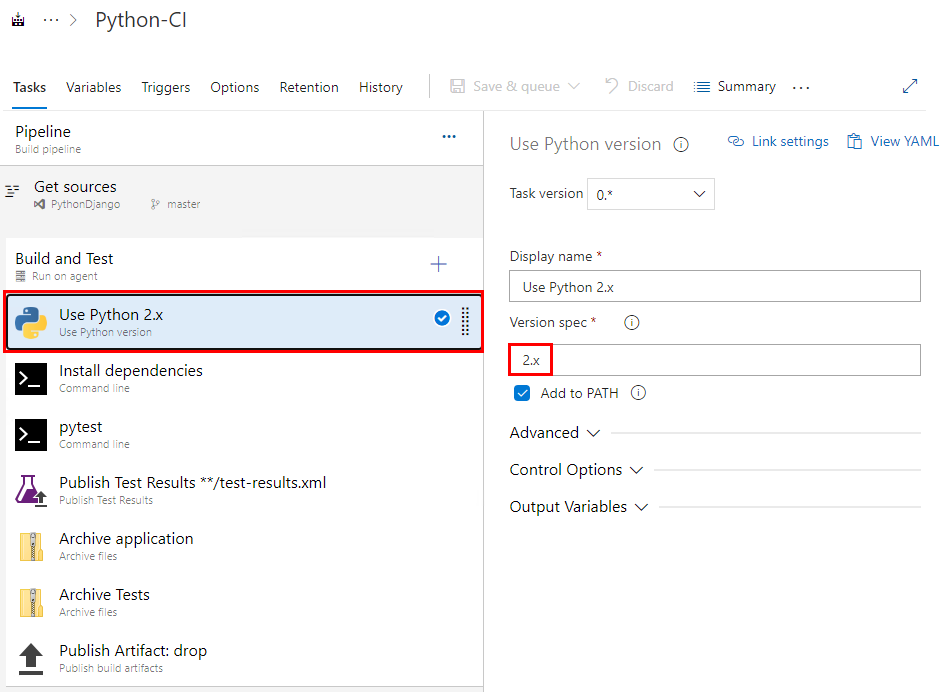Open the breadcrumb ellipsis menu
942x692 pixels.
point(51,20)
